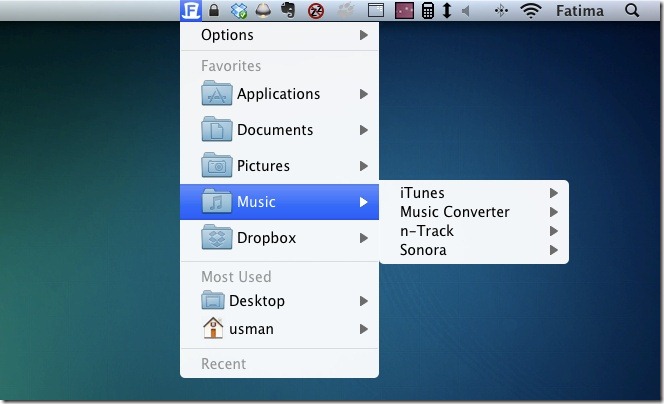Image resolution: width=664 pixels, height=404 pixels.
Task: Open the volume speaker menu bar icon
Action: pos(465,11)
